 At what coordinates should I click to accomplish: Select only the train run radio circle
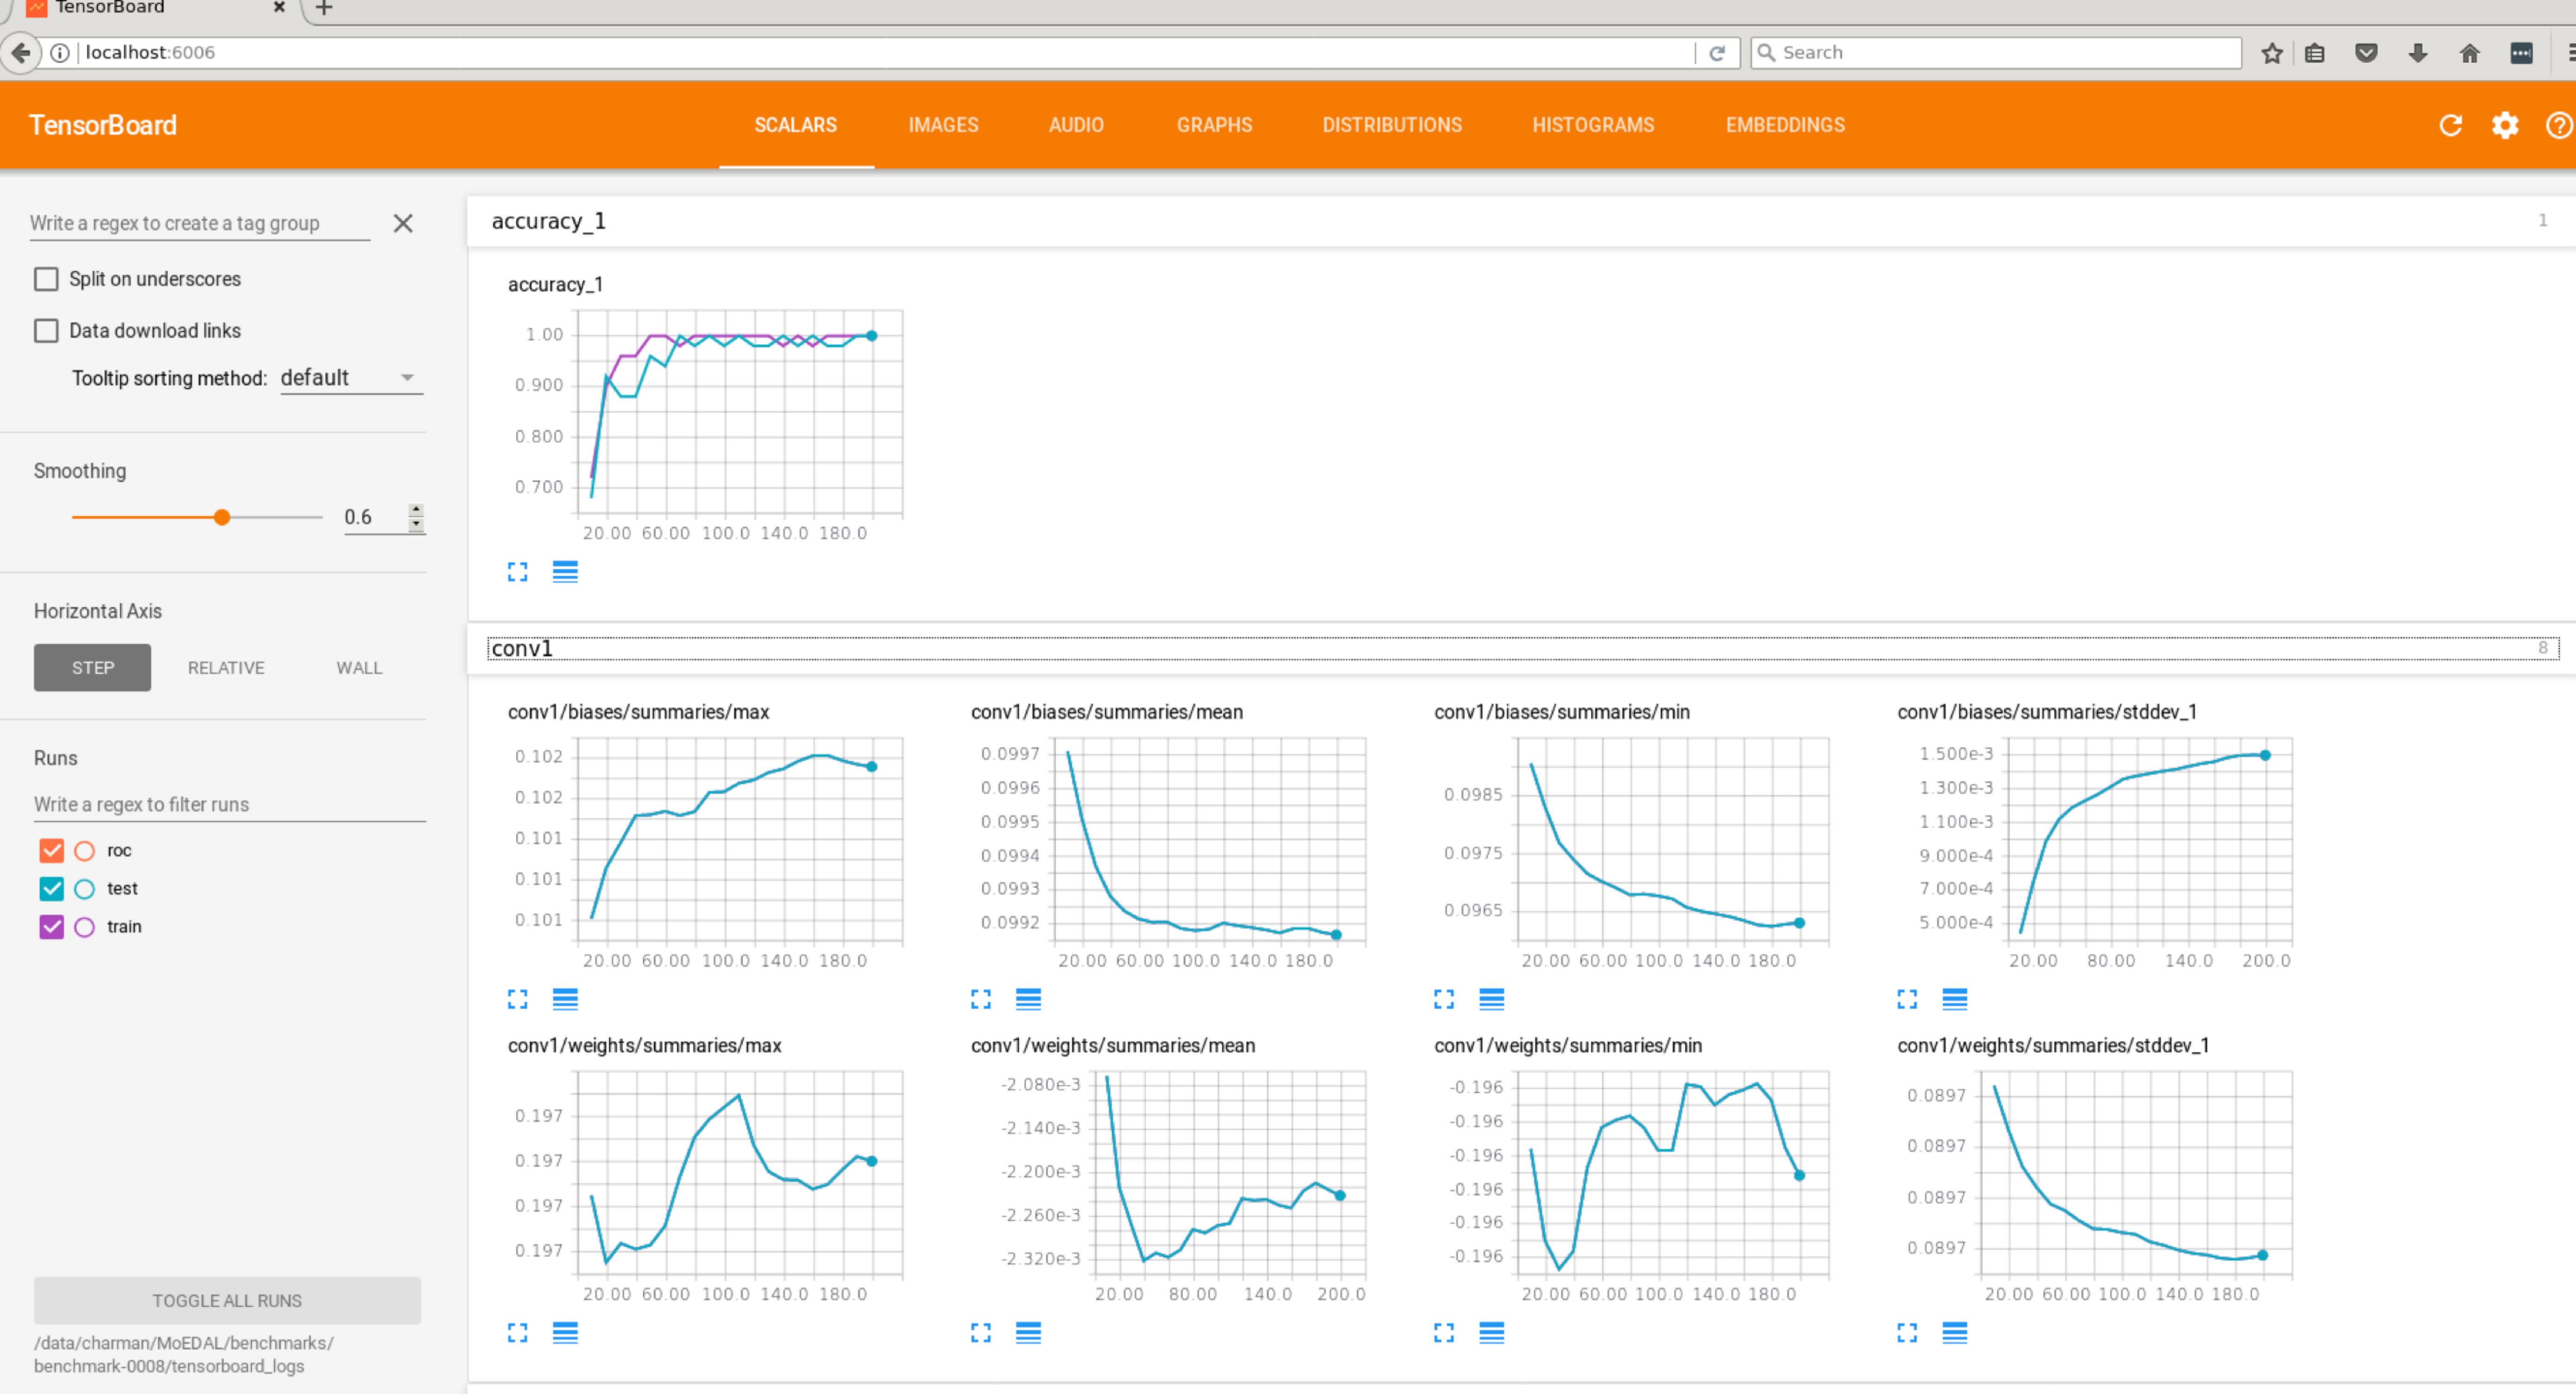coord(85,927)
